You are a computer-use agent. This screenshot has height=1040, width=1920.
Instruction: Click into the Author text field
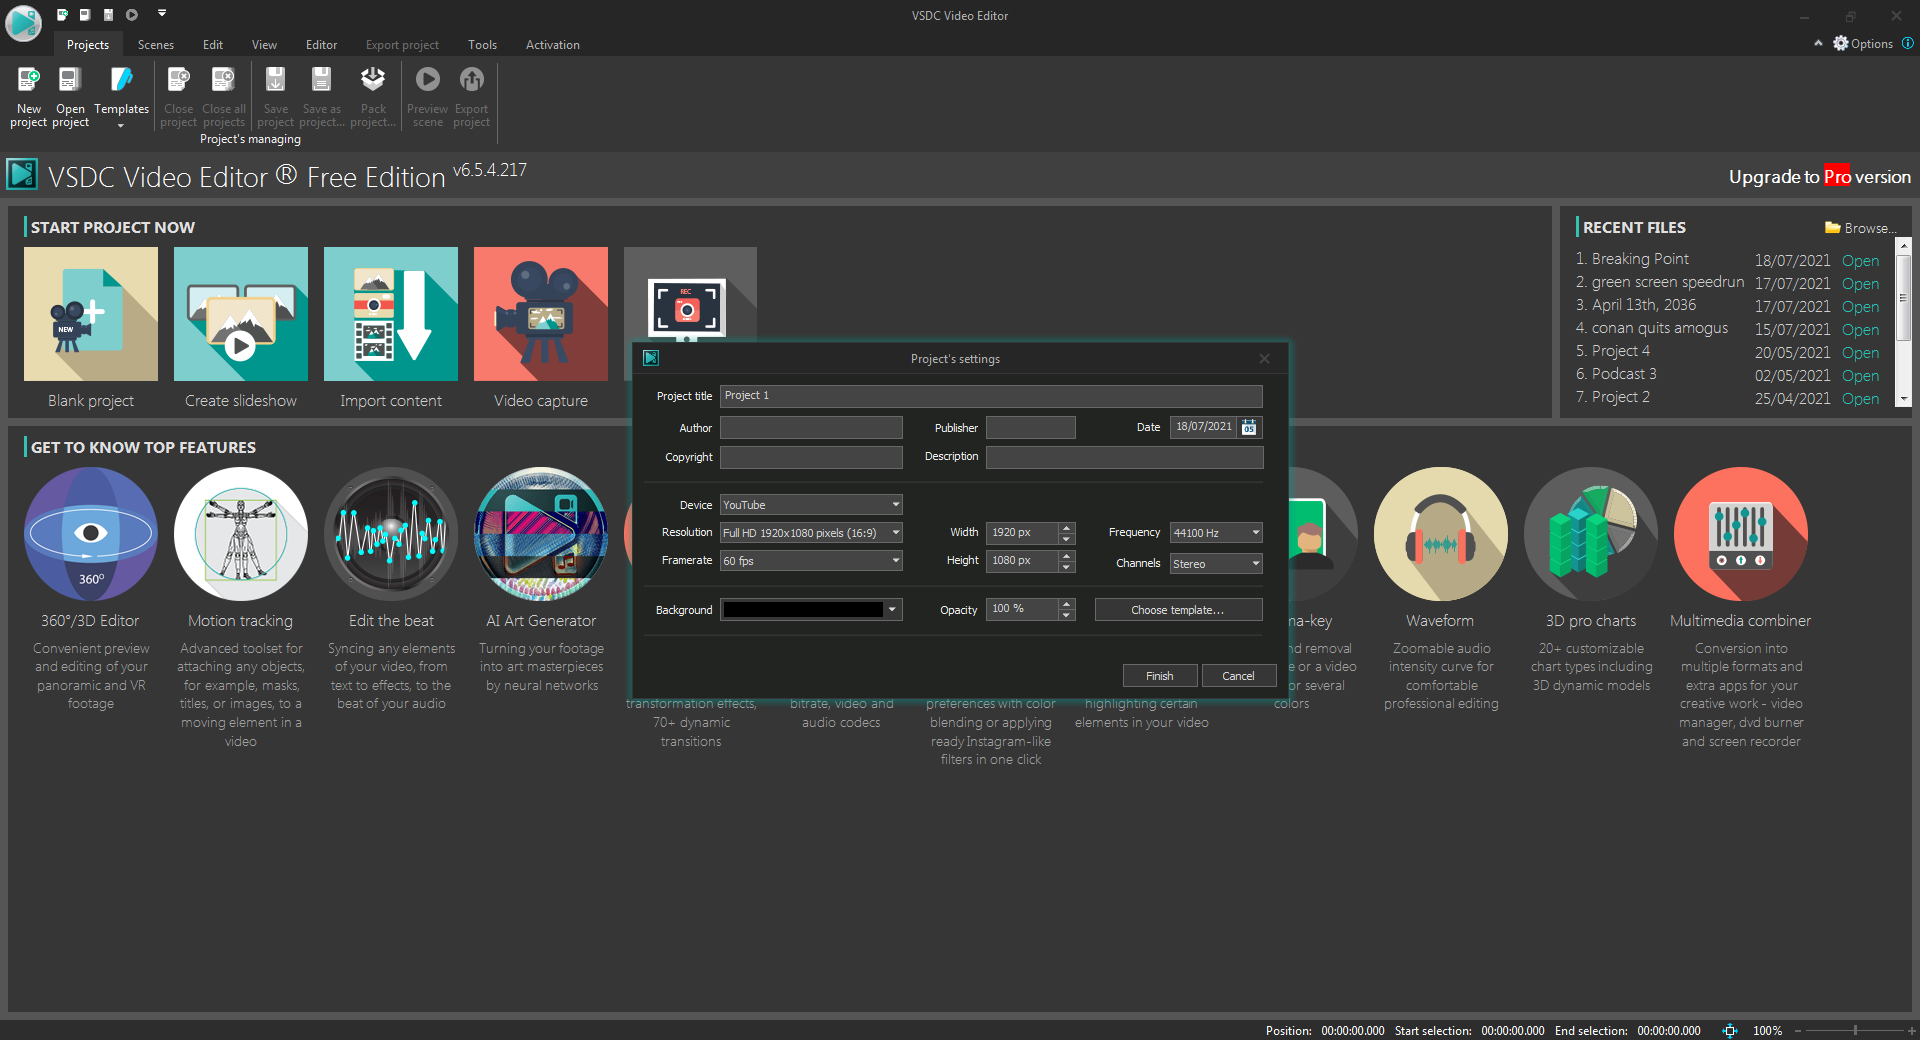pyautogui.click(x=811, y=428)
